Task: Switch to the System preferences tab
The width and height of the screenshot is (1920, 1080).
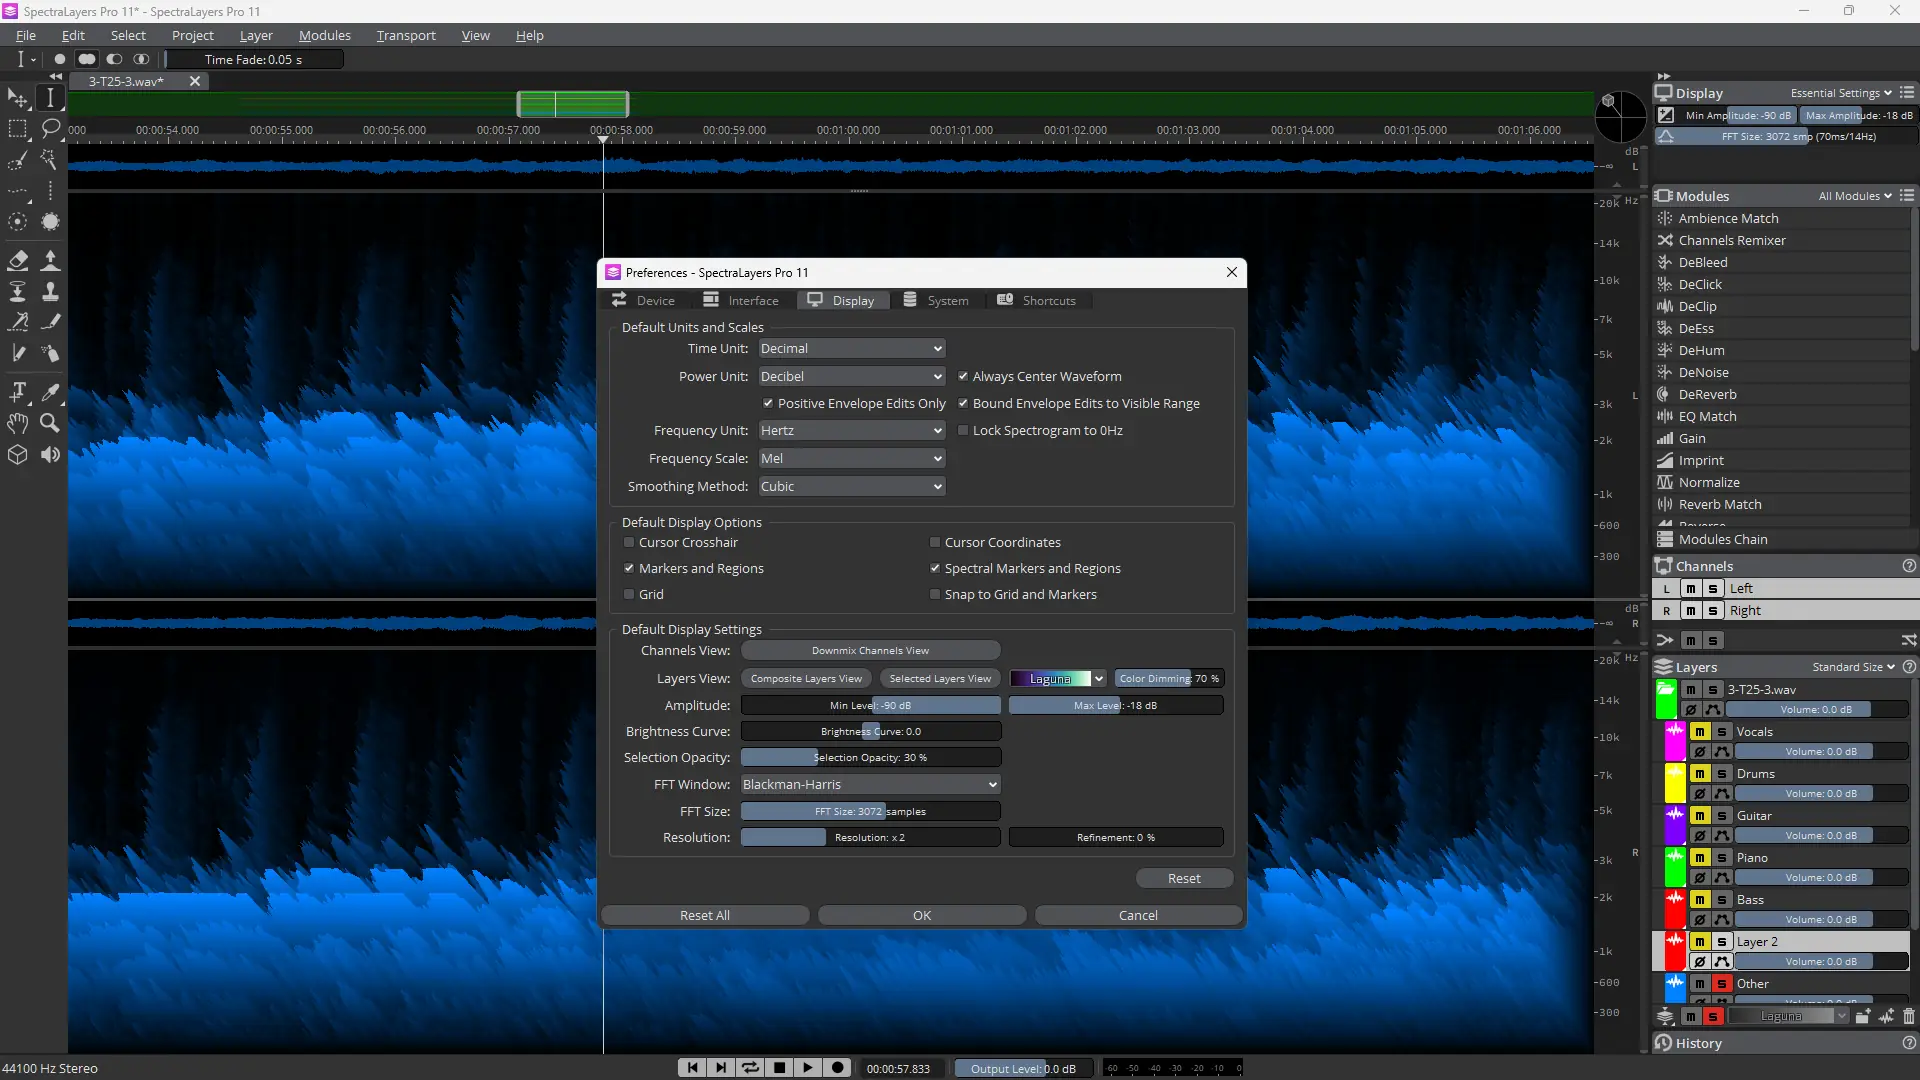Action: 936,300
